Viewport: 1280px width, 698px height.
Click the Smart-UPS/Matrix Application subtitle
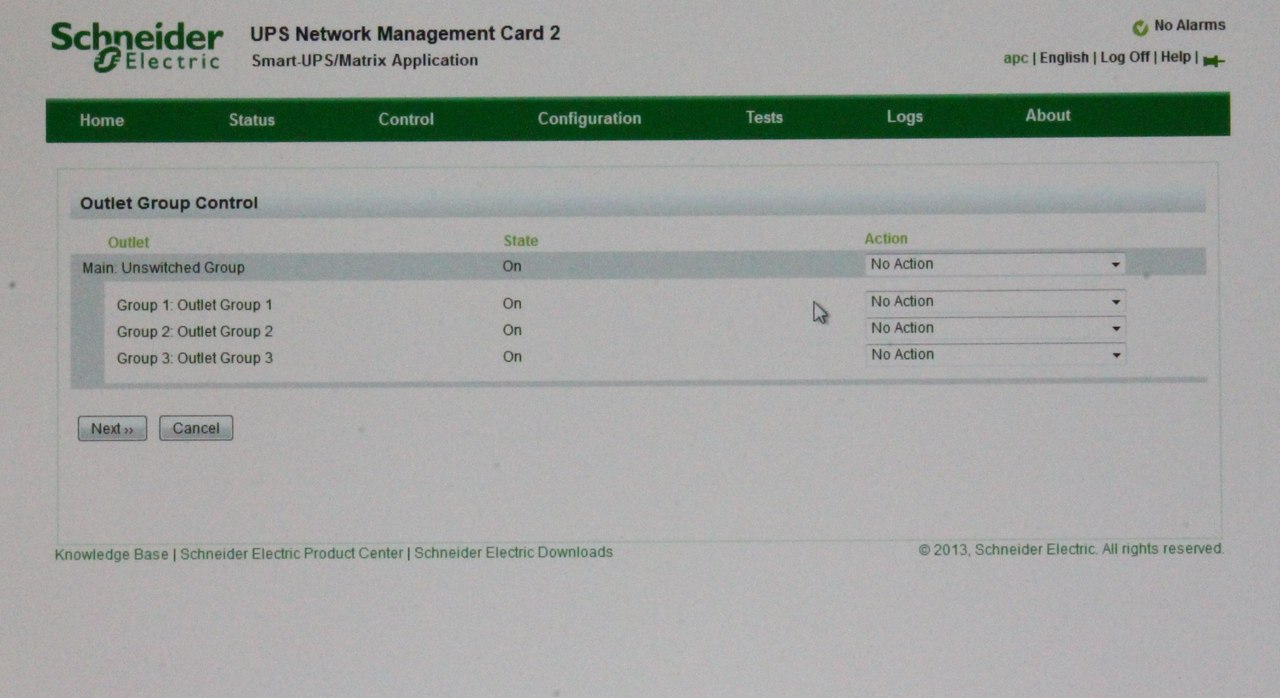[364, 60]
